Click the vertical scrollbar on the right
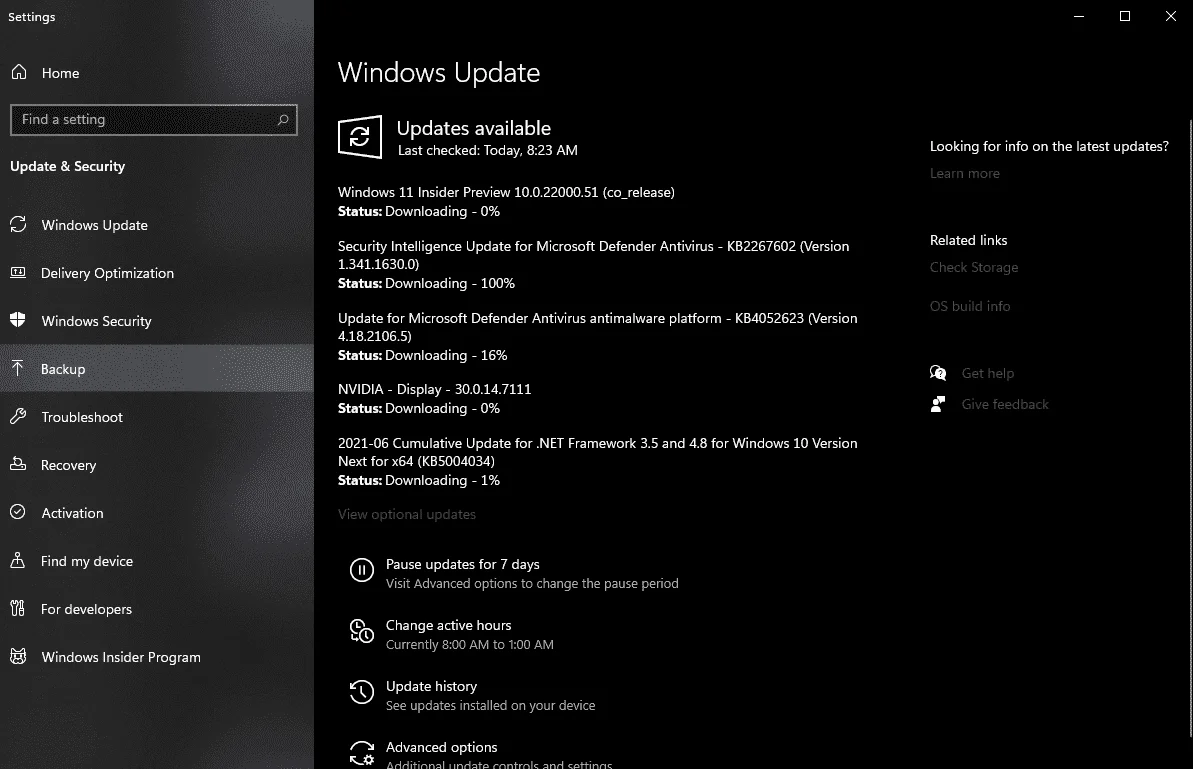The height and width of the screenshot is (769, 1193). point(1190,428)
